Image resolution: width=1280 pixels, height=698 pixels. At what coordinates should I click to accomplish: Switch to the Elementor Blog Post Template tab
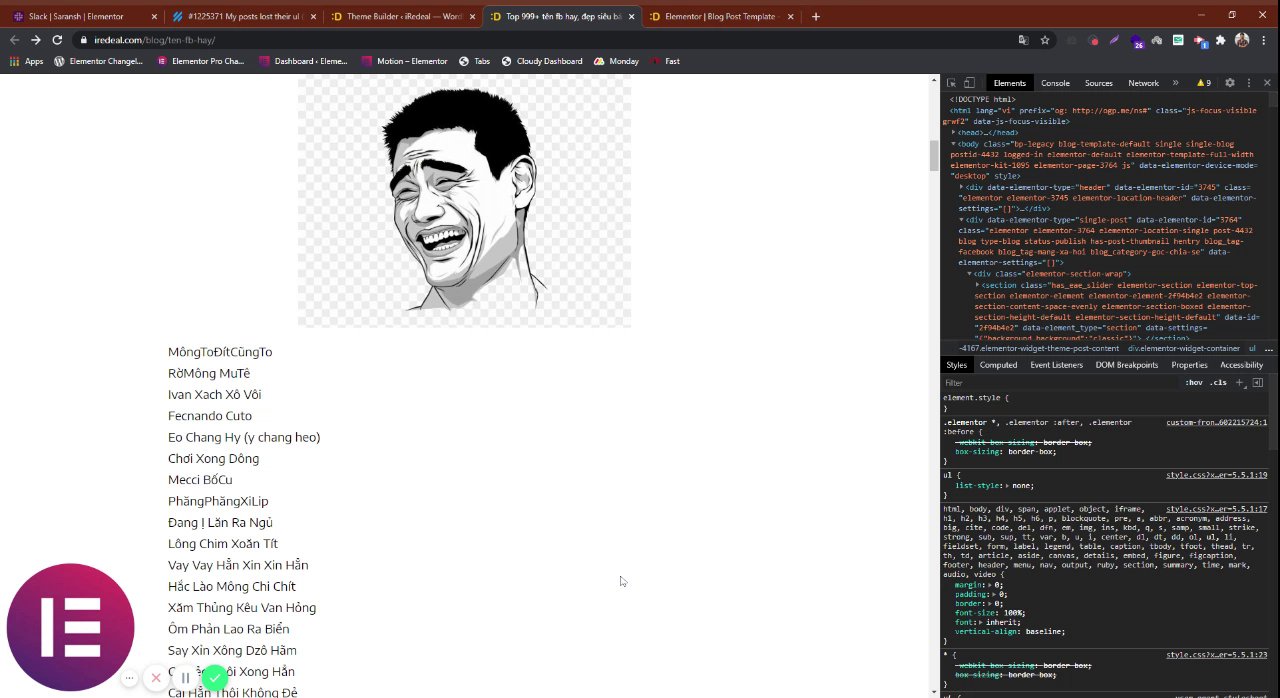point(722,16)
